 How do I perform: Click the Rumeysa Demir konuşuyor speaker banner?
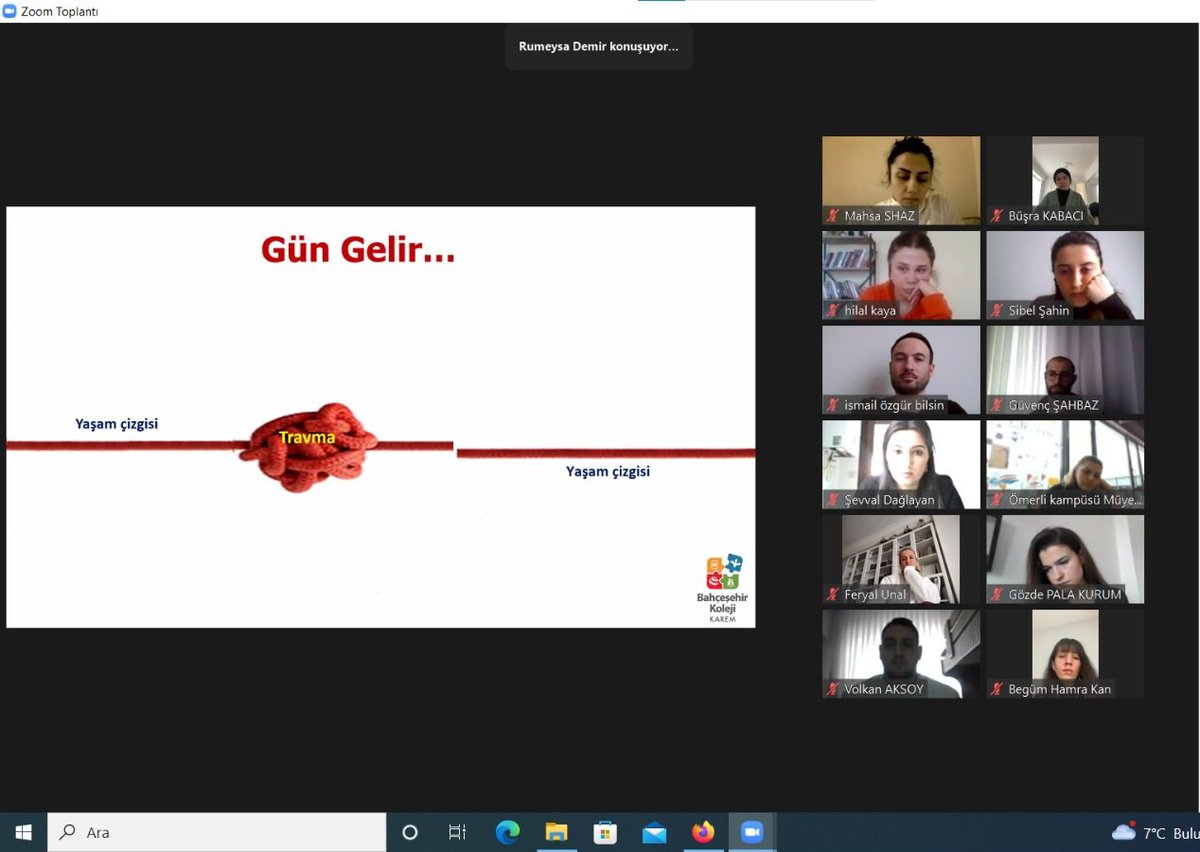(598, 47)
